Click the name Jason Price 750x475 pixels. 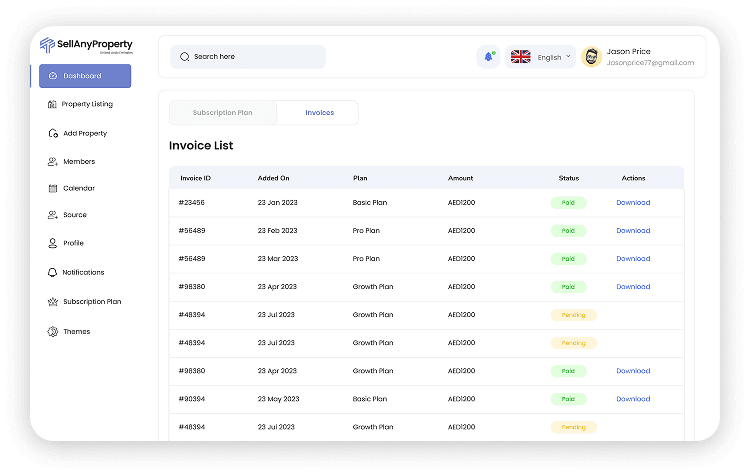(x=629, y=52)
